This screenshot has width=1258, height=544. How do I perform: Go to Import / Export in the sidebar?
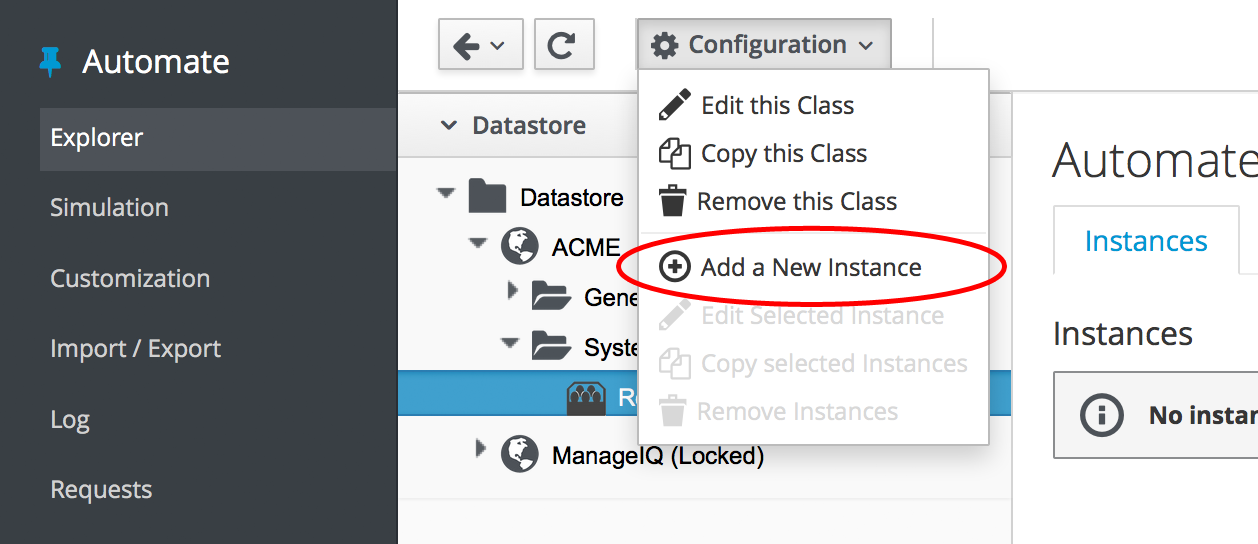point(135,349)
